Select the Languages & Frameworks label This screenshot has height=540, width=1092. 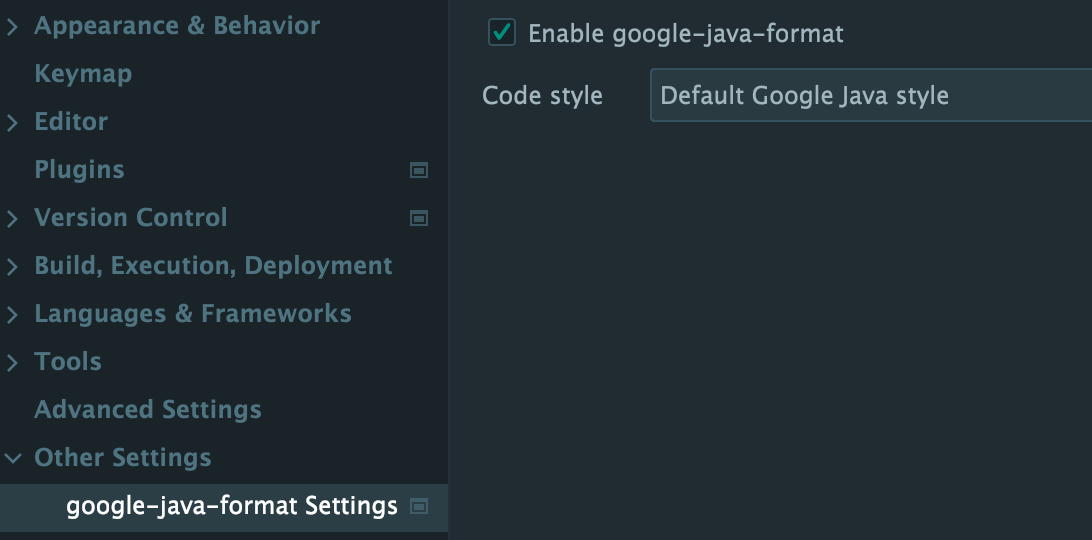pos(193,314)
